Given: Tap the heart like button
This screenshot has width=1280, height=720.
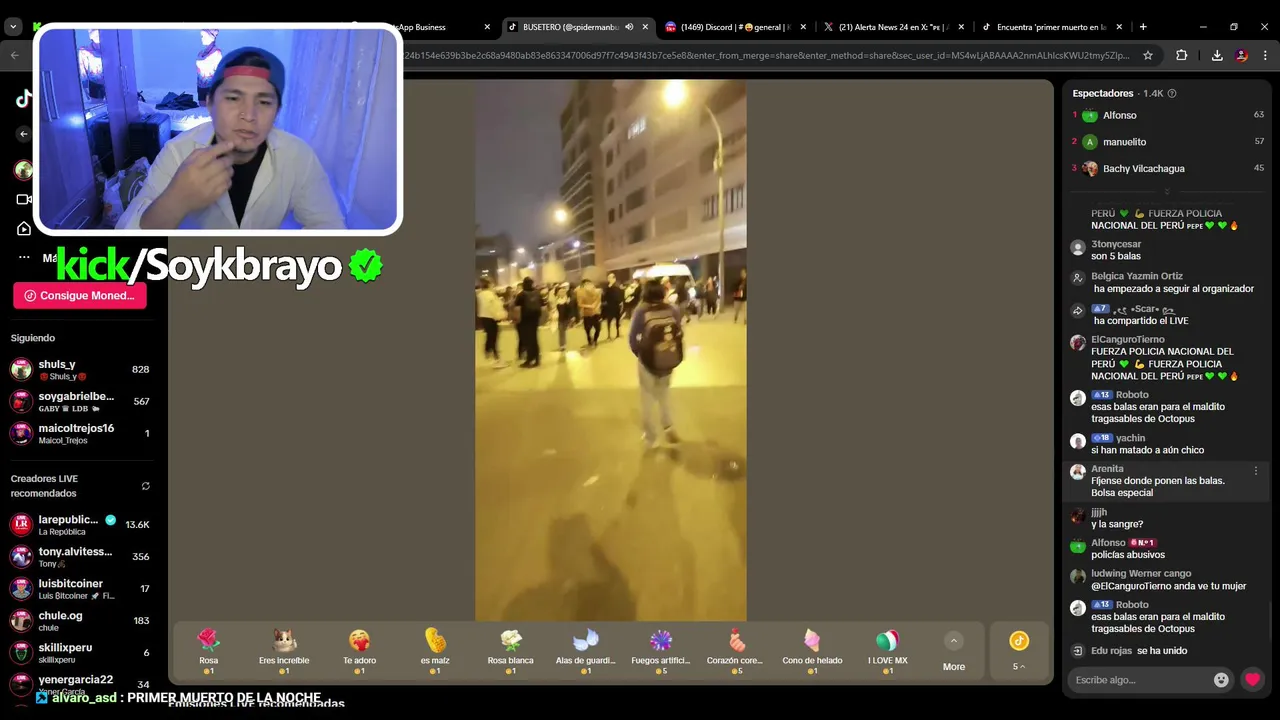Looking at the screenshot, I should pyautogui.click(x=1252, y=680).
